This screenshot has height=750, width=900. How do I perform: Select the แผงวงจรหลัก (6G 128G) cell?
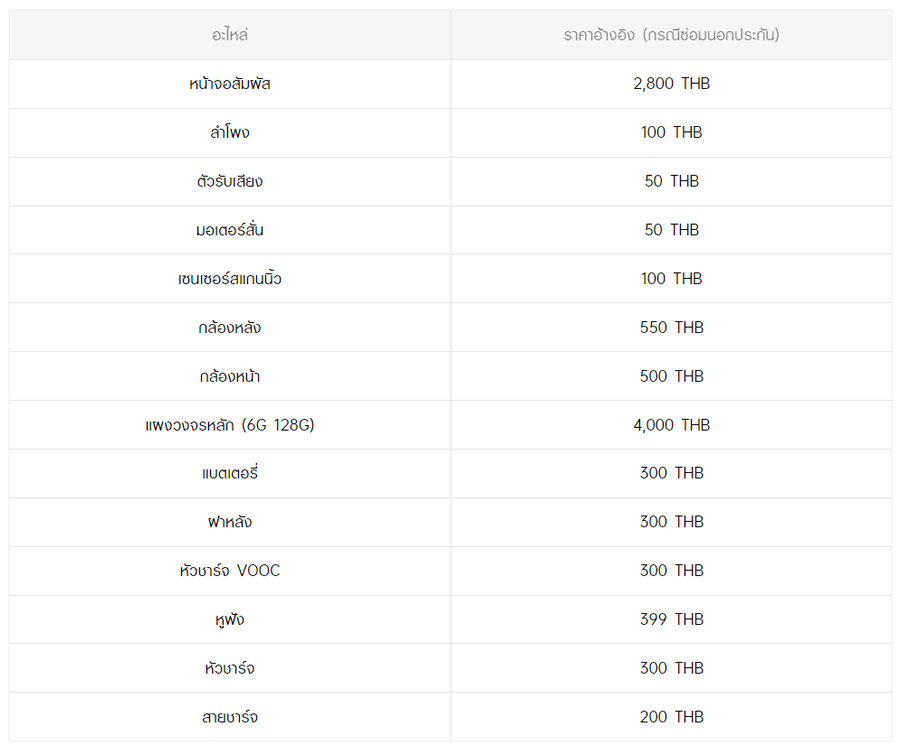[x=230, y=425]
